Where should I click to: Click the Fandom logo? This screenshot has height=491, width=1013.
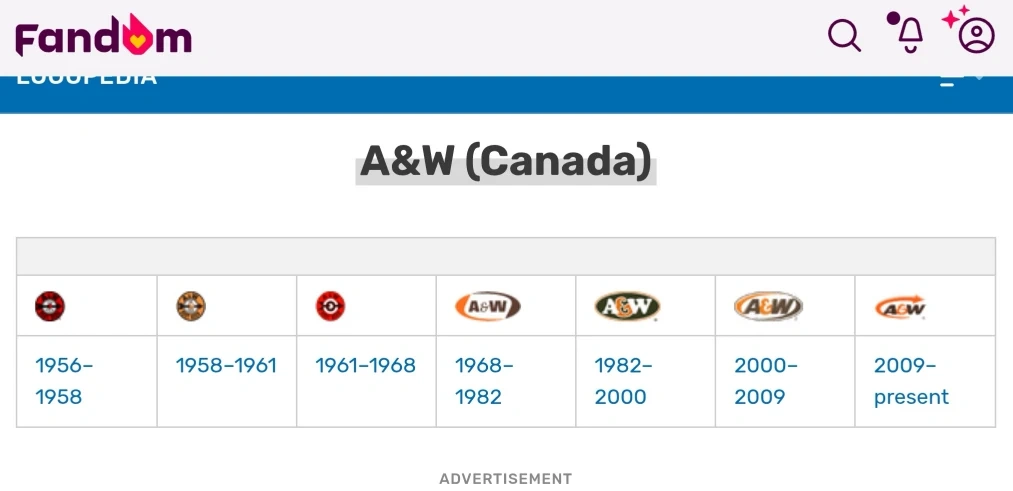click(103, 38)
